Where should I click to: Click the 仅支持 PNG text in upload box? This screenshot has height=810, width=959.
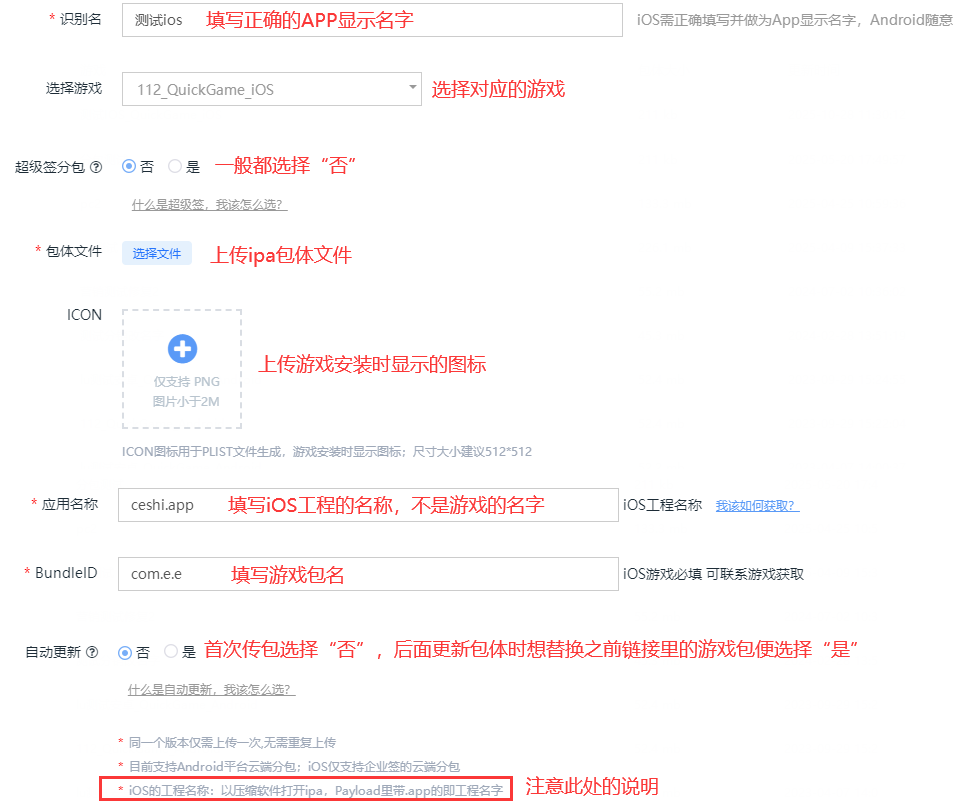click(x=186, y=382)
